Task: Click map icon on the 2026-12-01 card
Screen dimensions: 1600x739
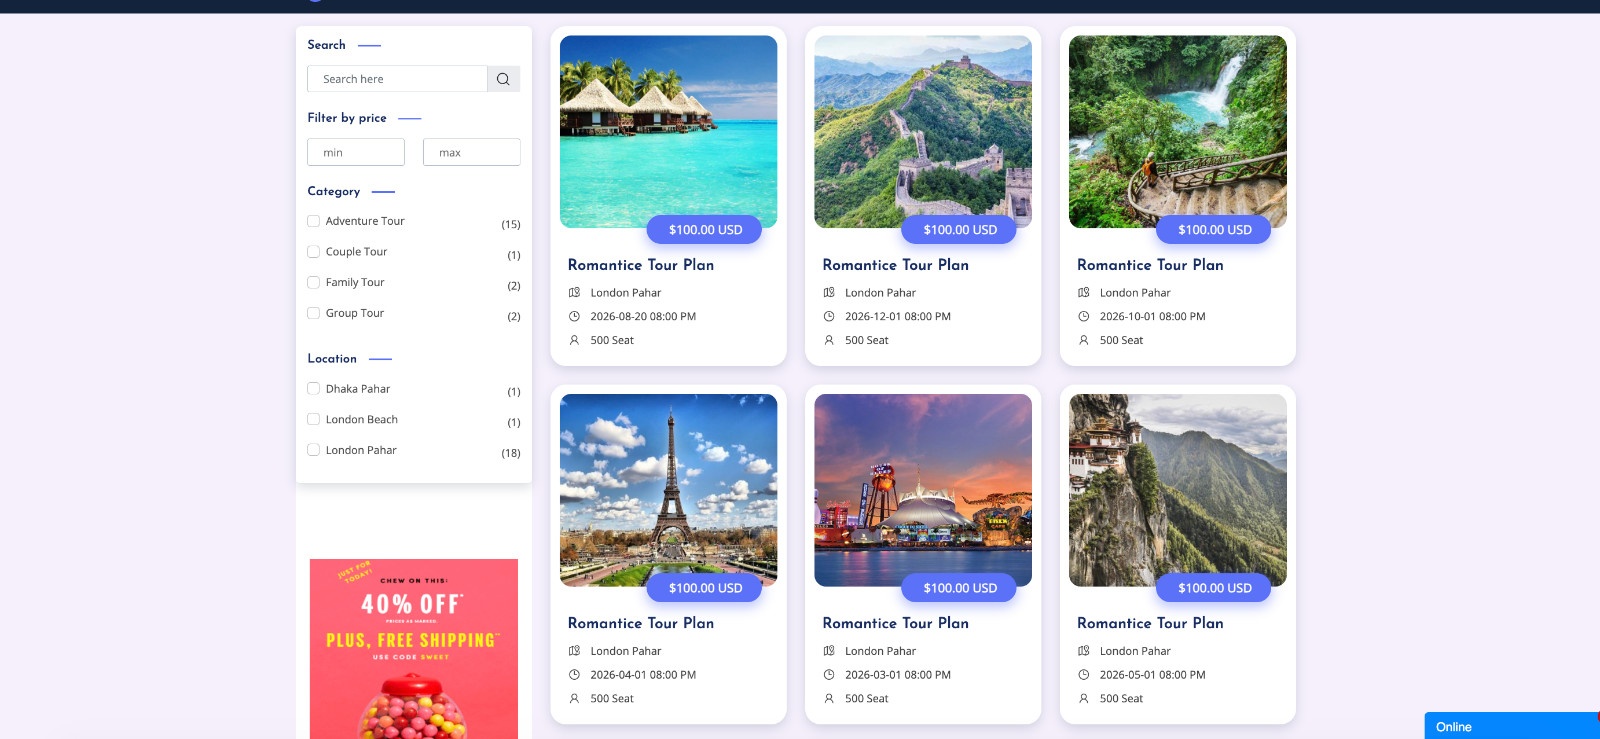Action: coord(829,292)
